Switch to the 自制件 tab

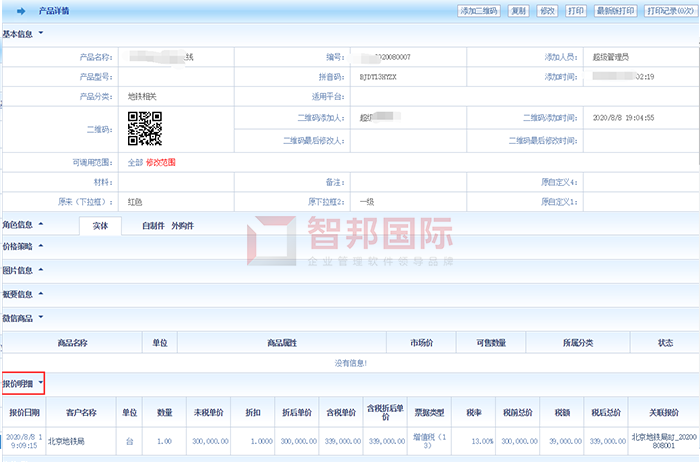(153, 226)
